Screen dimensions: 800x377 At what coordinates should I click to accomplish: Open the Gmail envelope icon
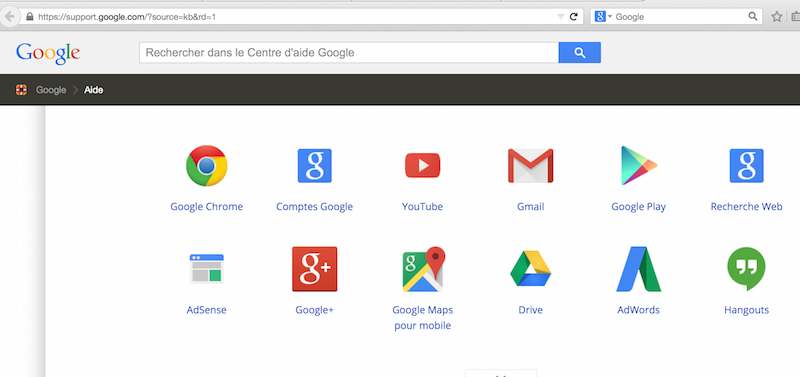[x=531, y=166]
